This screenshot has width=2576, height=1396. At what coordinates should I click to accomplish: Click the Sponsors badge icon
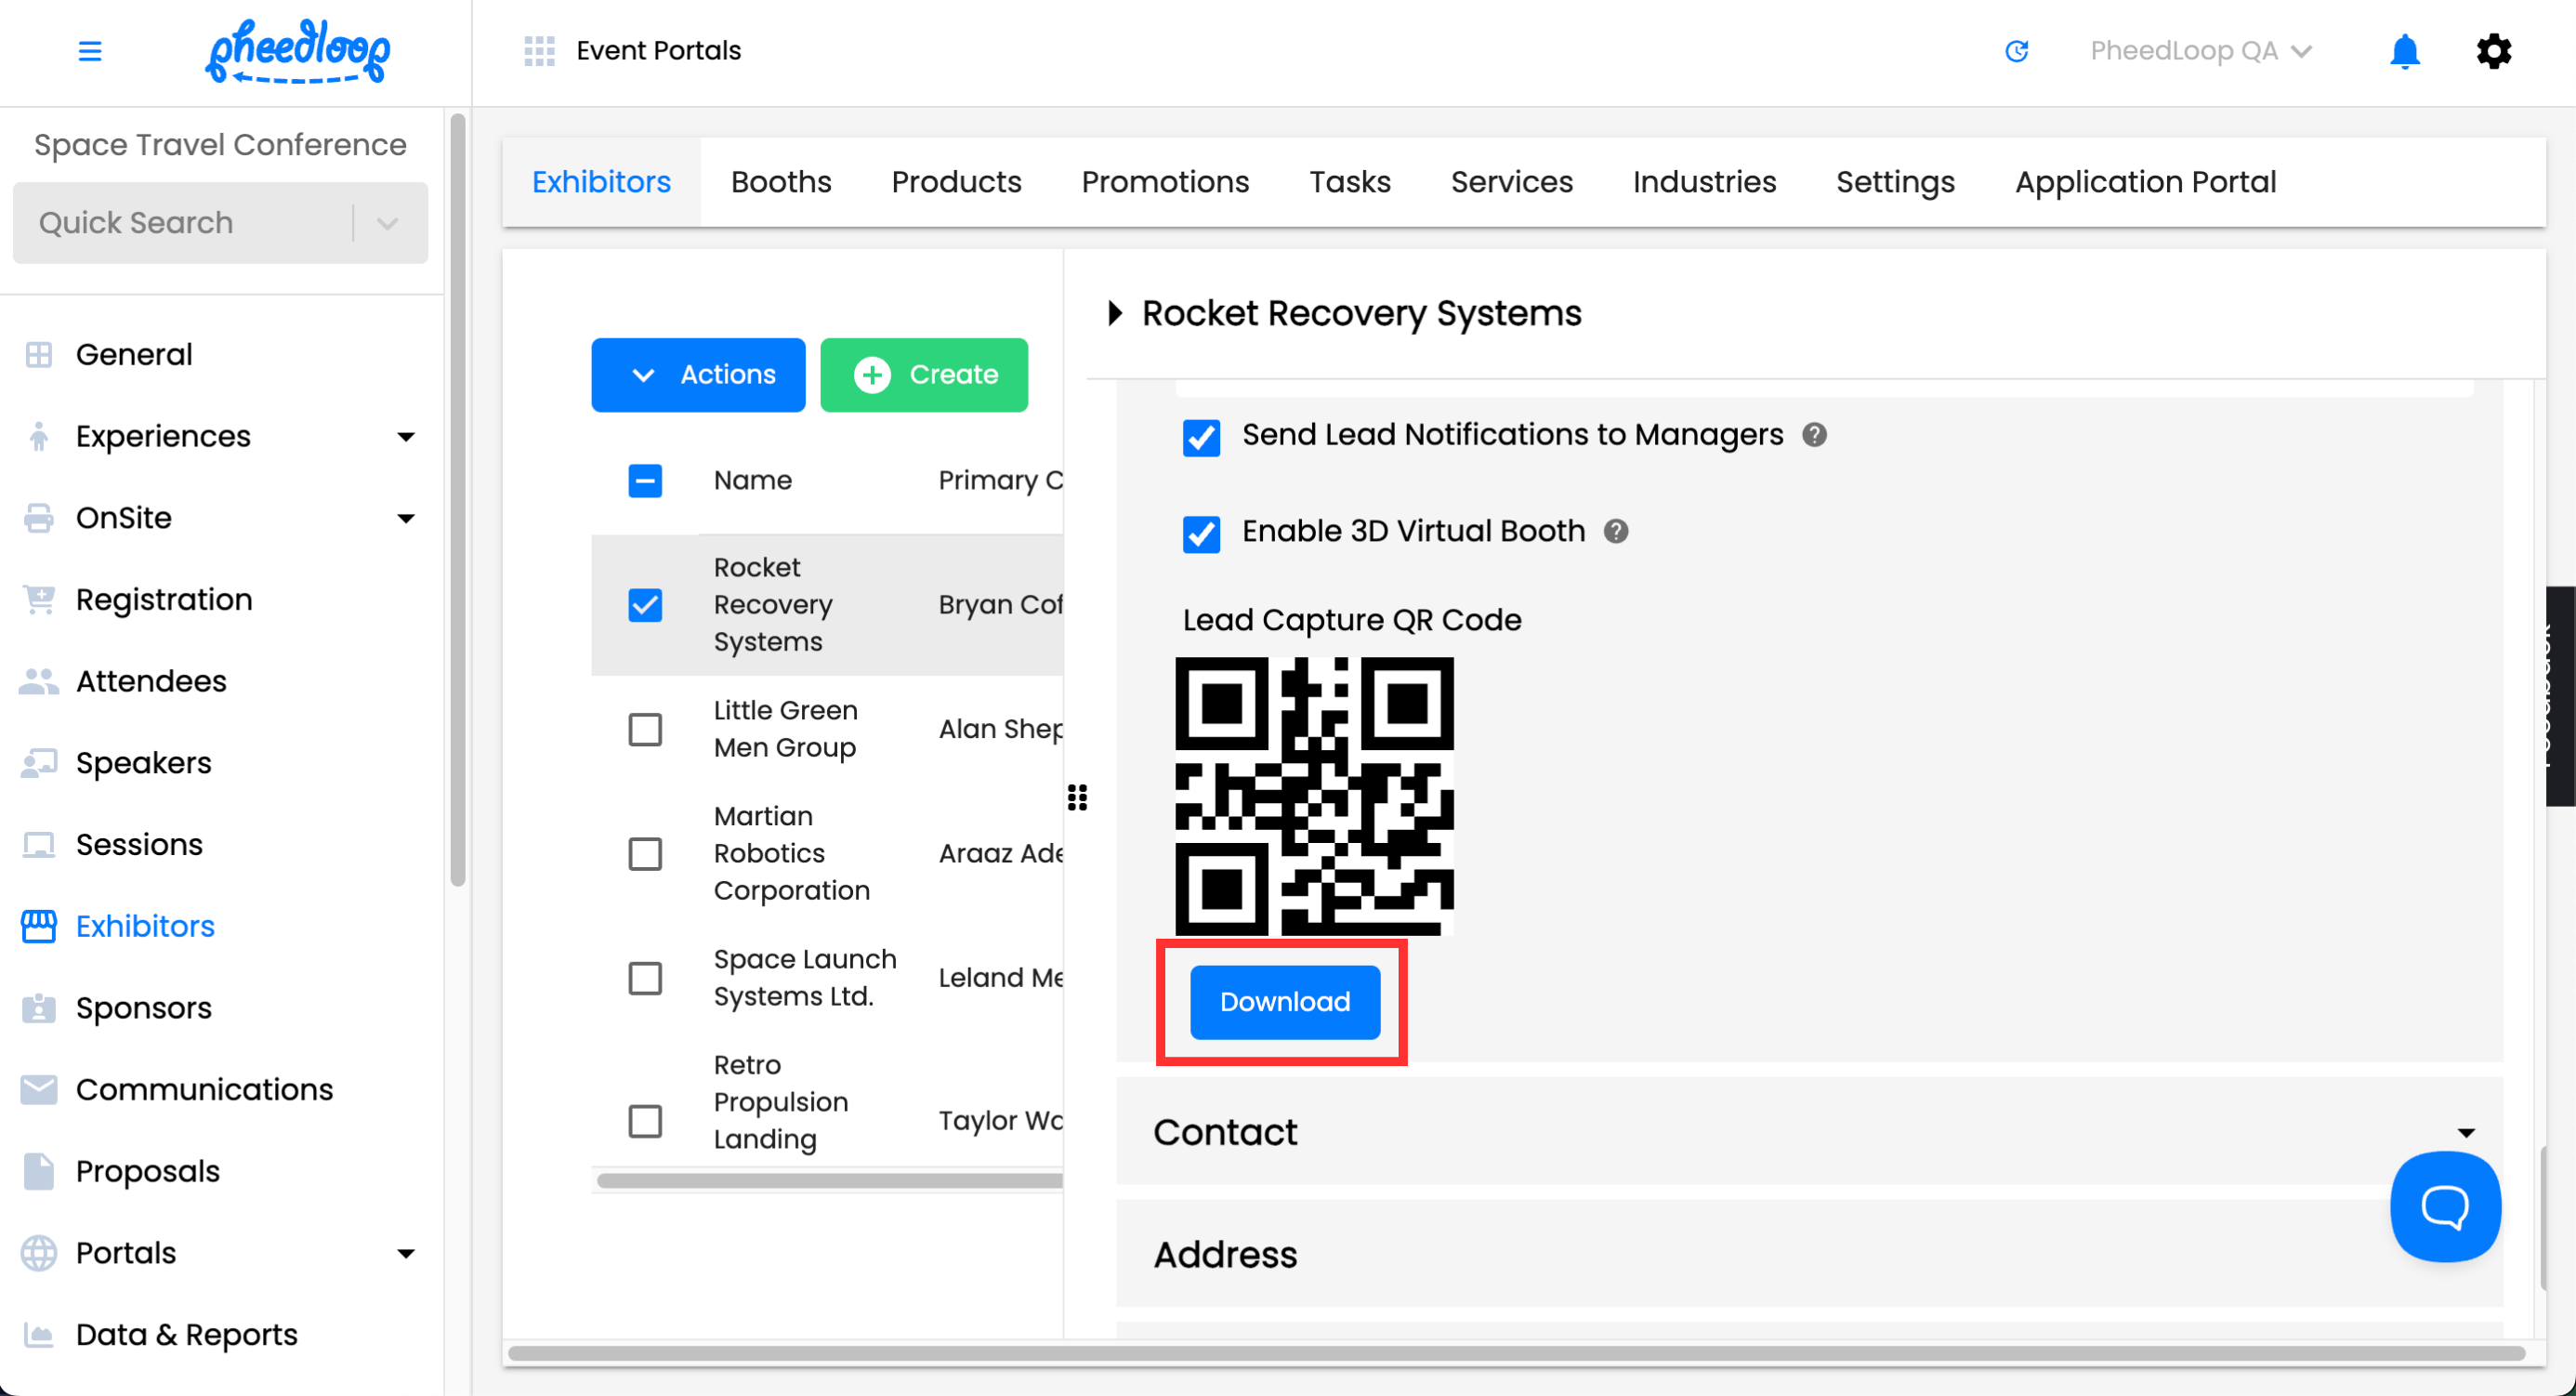tap(39, 1008)
